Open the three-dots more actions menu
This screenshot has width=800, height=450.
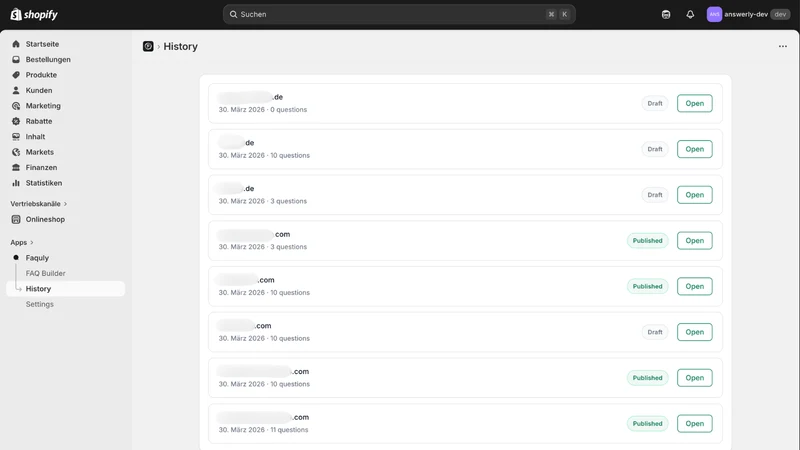[x=783, y=46]
